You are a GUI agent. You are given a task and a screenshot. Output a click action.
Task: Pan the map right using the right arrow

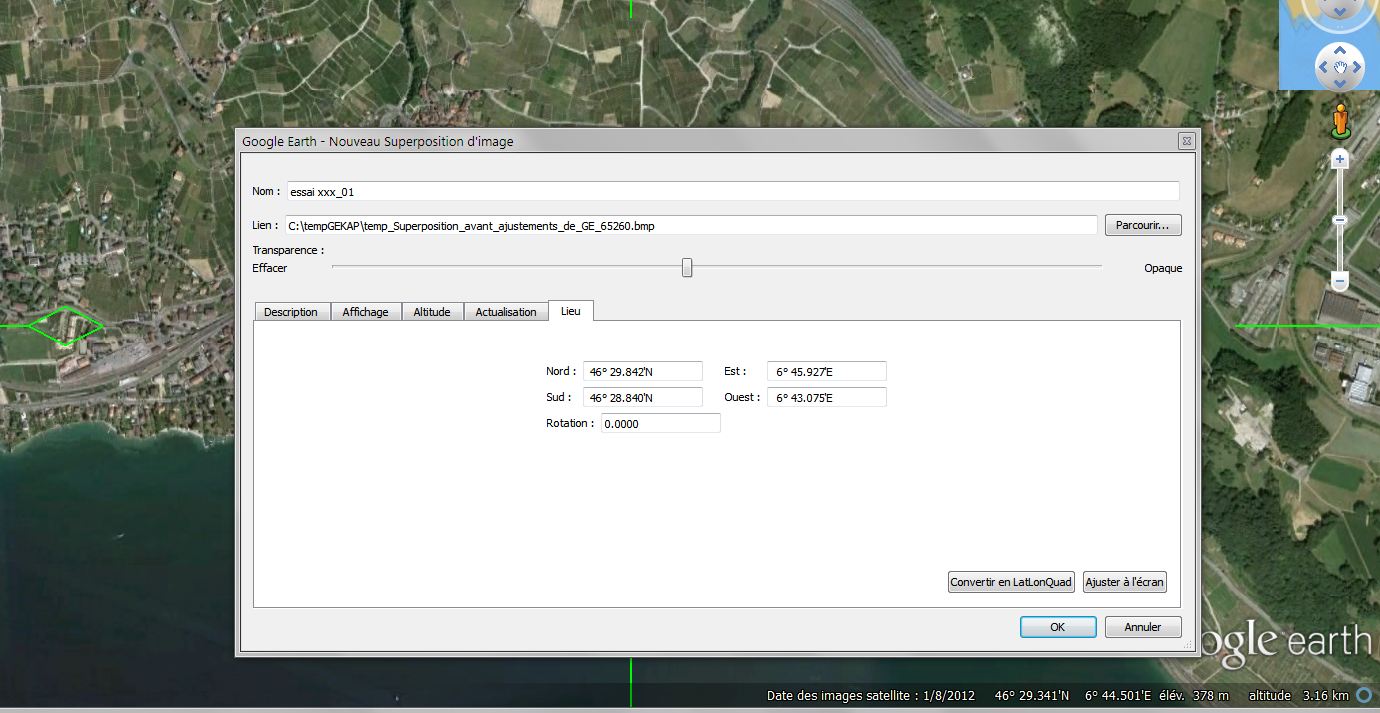click(1357, 67)
